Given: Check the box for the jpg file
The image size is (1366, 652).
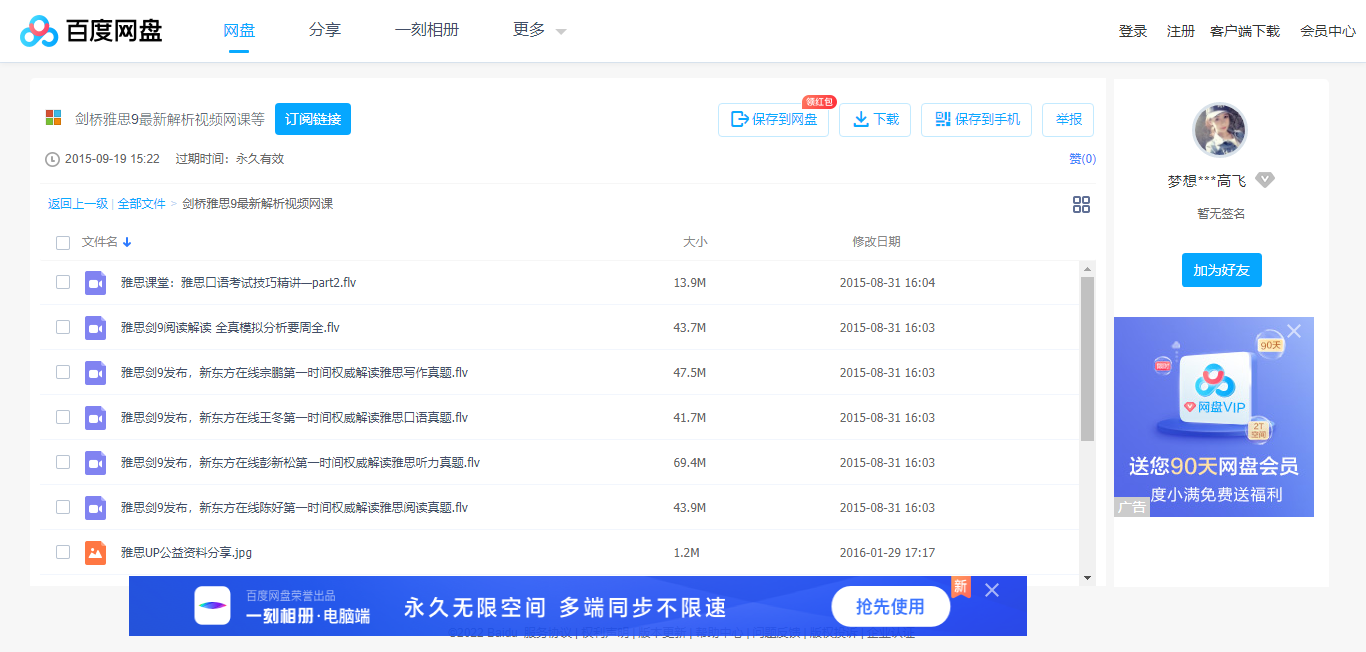Looking at the screenshot, I should tap(63, 551).
